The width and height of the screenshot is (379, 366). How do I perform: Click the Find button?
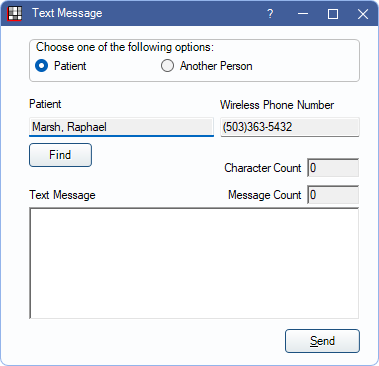pyautogui.click(x=60, y=155)
